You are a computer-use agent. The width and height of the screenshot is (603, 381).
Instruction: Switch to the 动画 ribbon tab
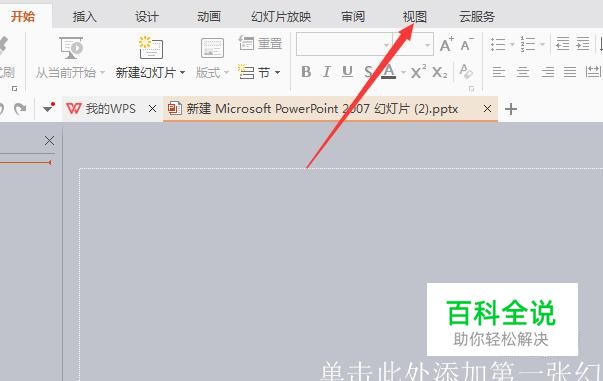pos(208,17)
